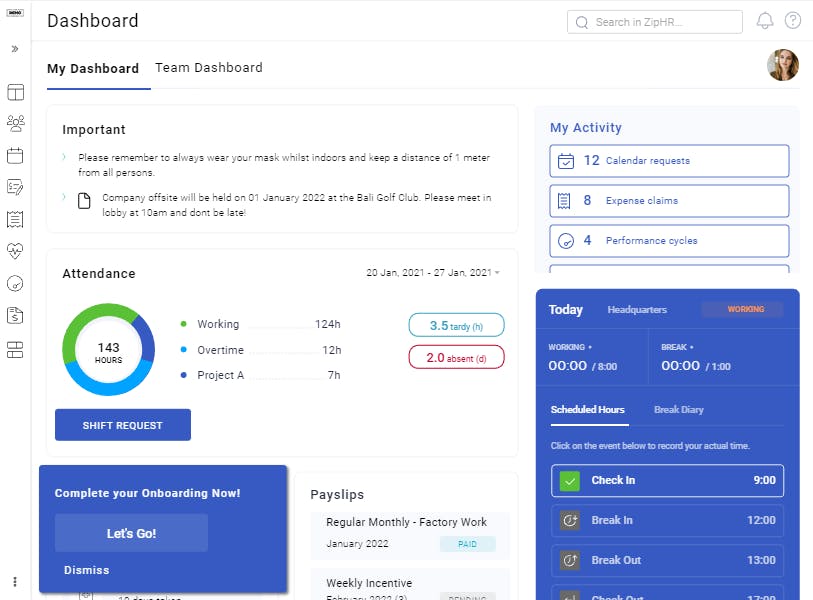The image size is (813, 600).
Task: Switch to the Team Dashboard tab
Action: pos(208,67)
